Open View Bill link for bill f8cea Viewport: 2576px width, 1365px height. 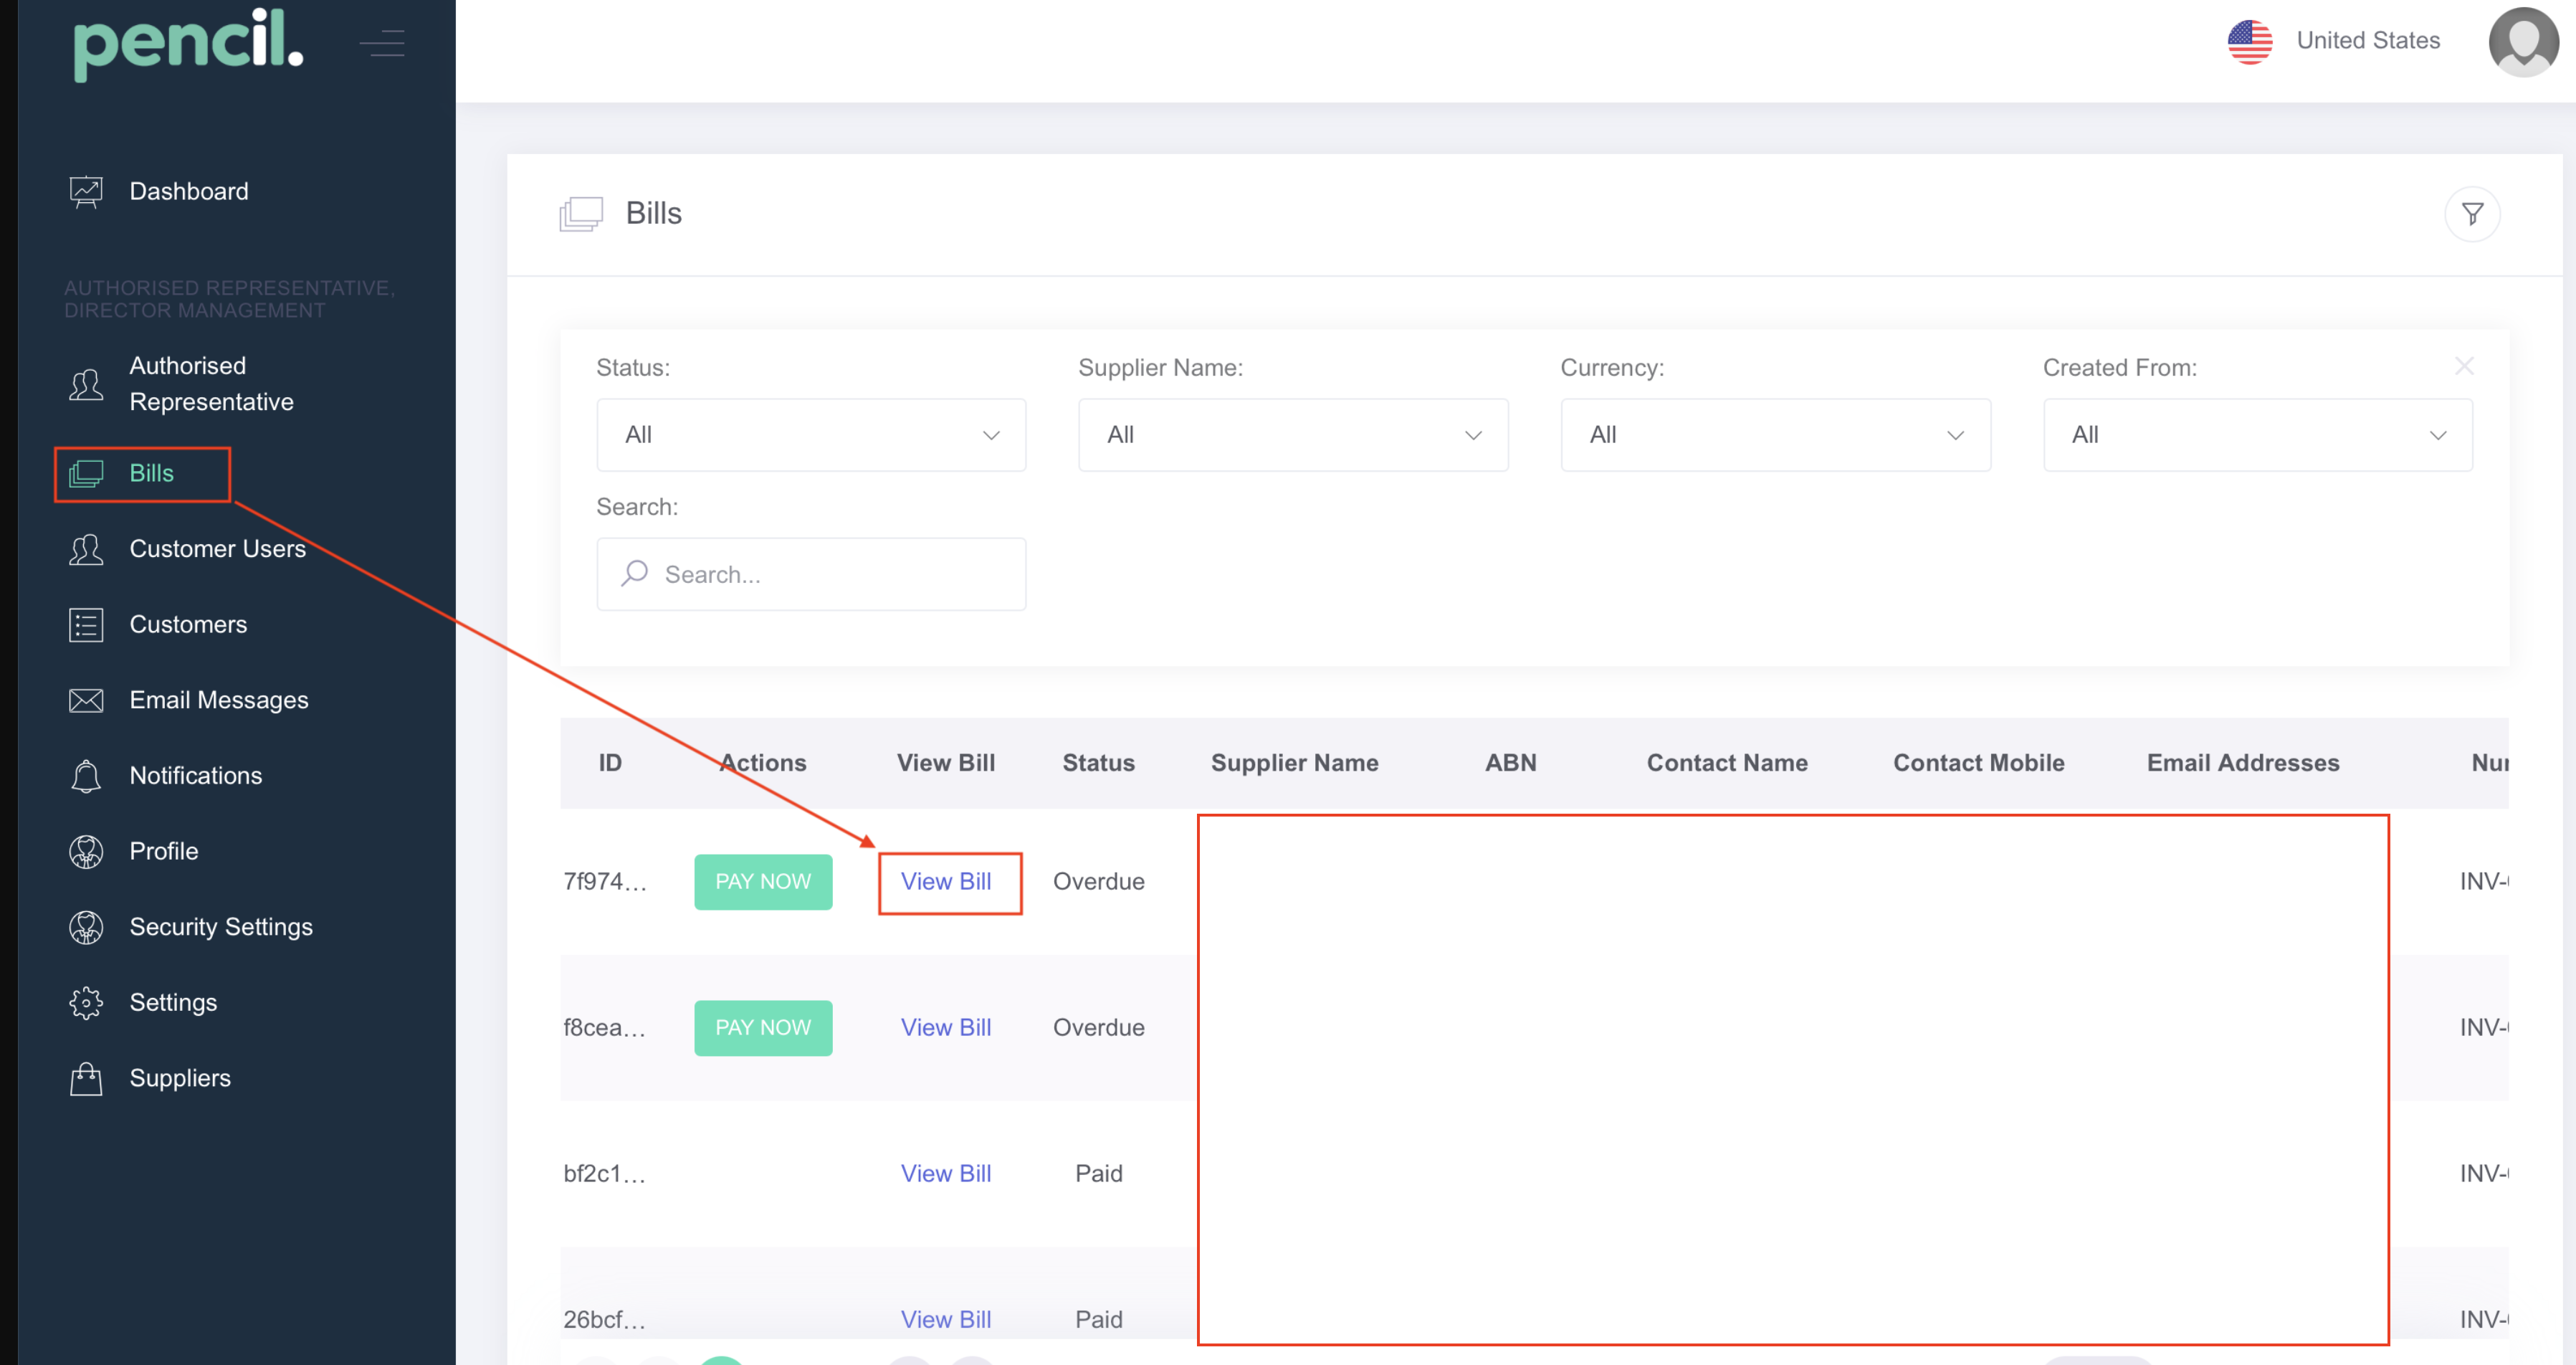tap(945, 1027)
